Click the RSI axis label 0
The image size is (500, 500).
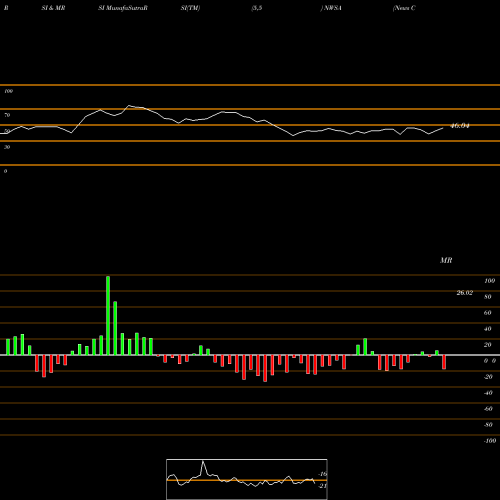click(x=5, y=171)
